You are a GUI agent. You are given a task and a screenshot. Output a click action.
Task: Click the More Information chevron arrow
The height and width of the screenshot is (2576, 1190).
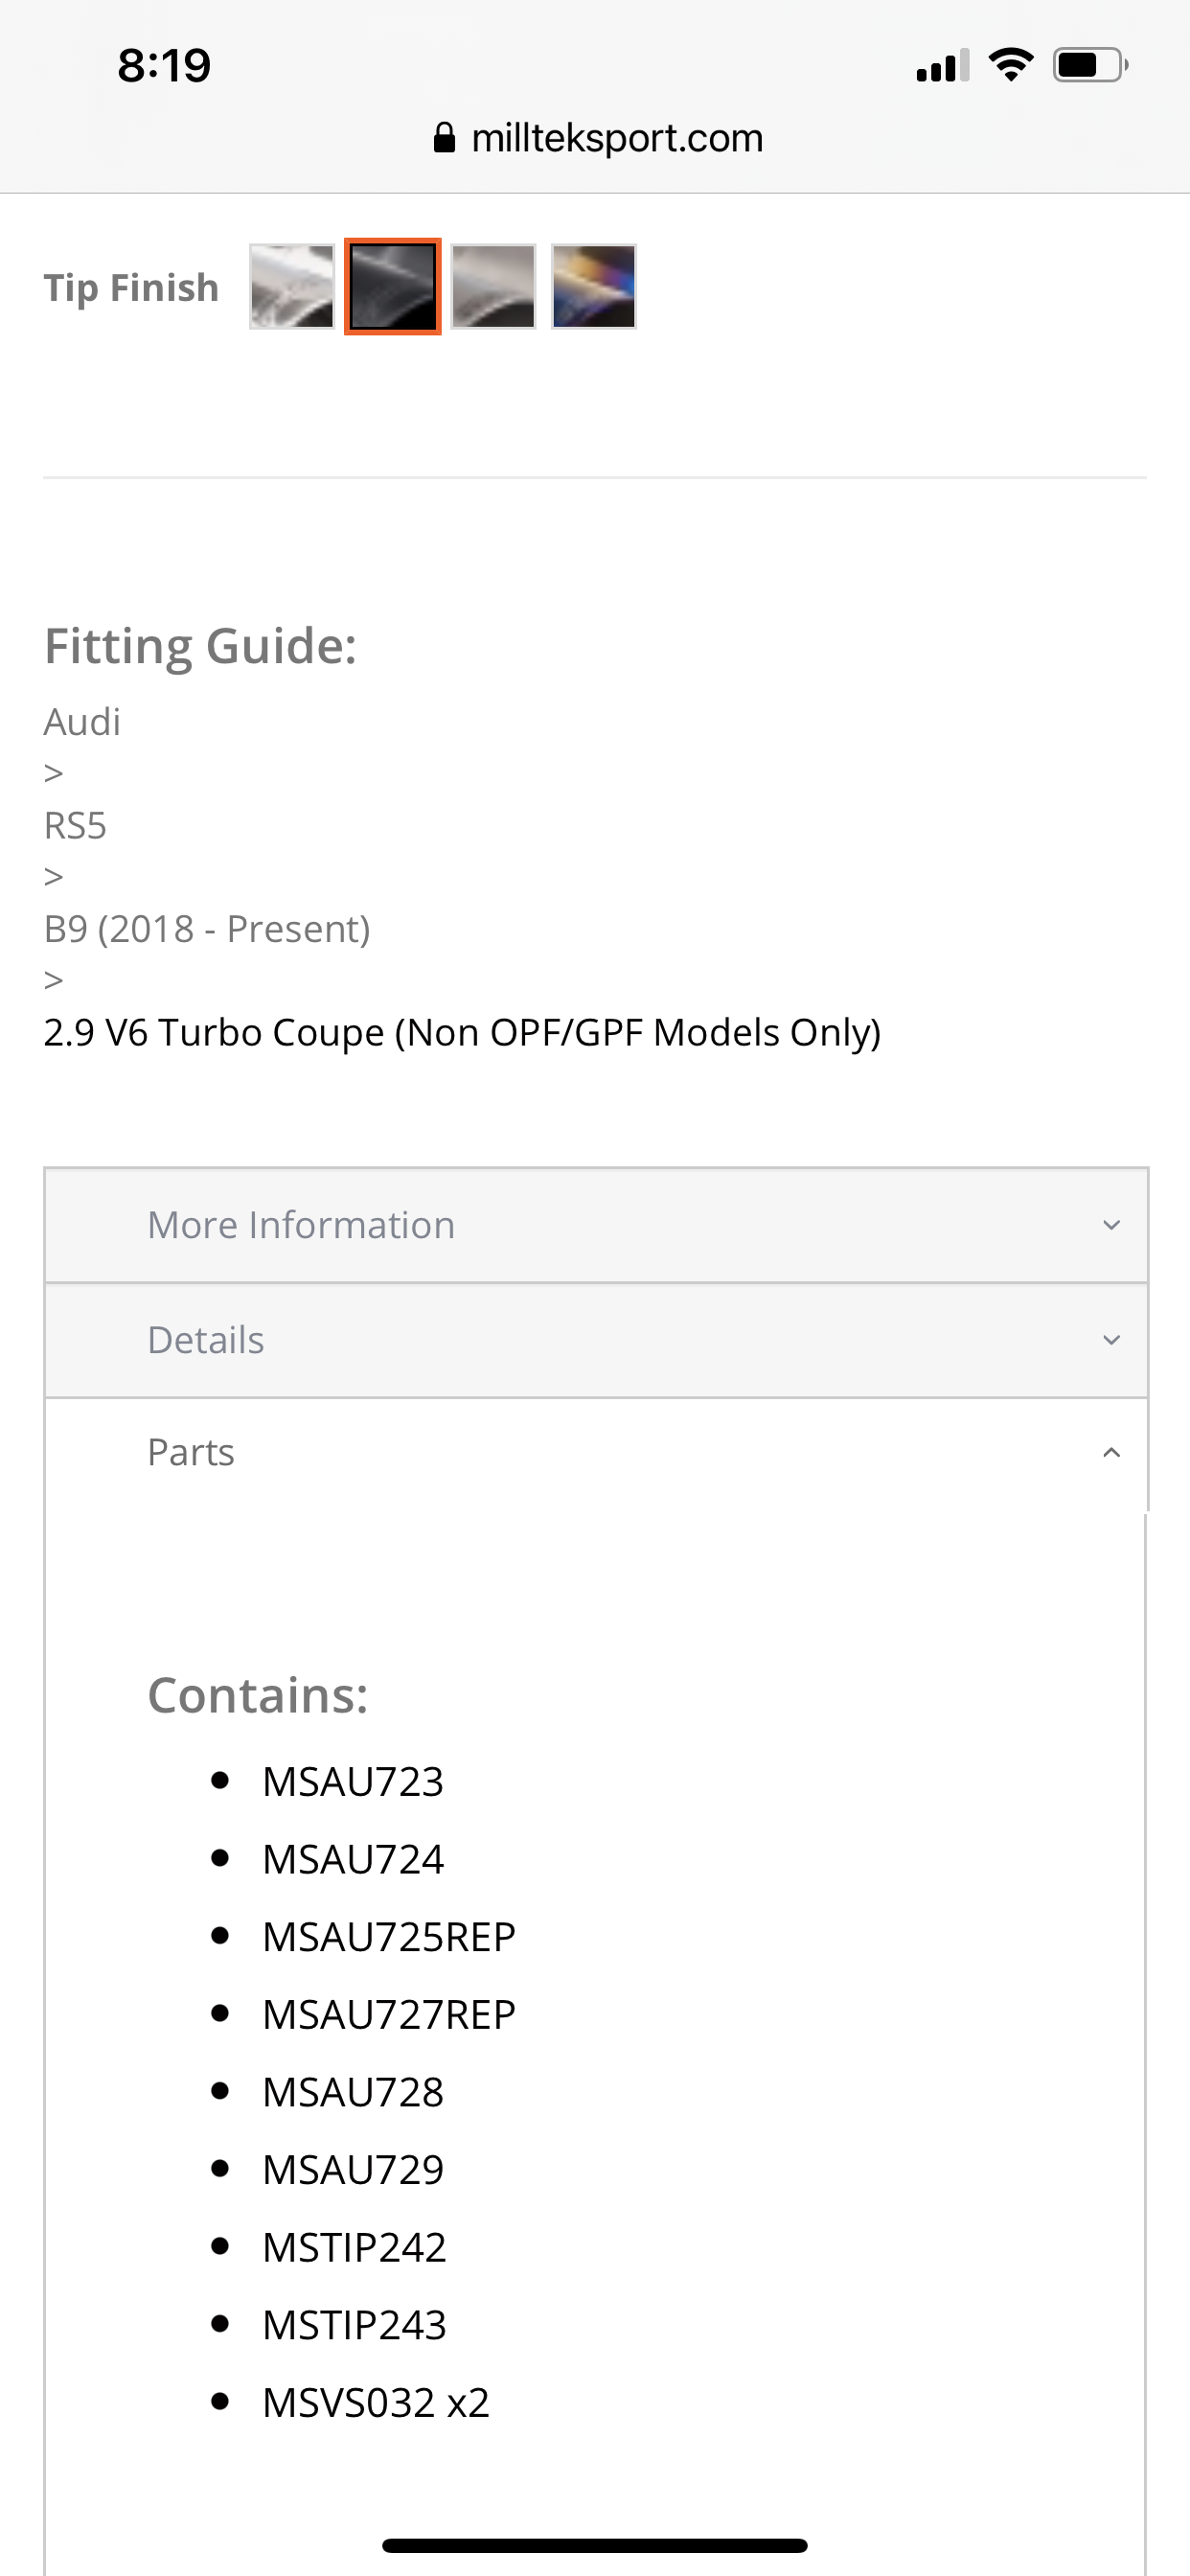pyautogui.click(x=1111, y=1225)
